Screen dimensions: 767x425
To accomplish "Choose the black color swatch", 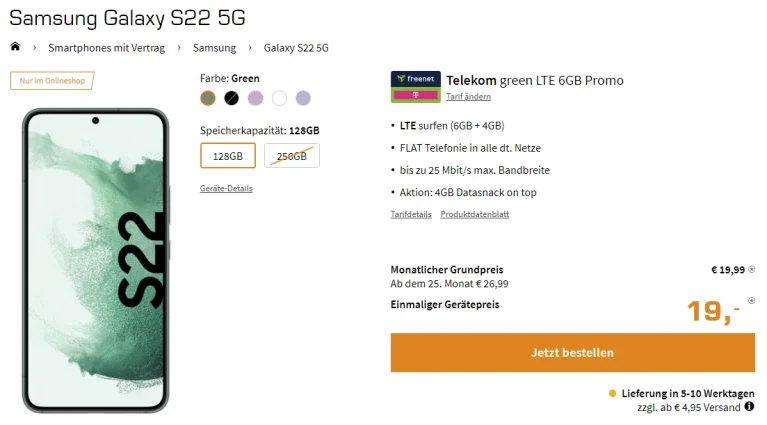I will click(x=231, y=98).
